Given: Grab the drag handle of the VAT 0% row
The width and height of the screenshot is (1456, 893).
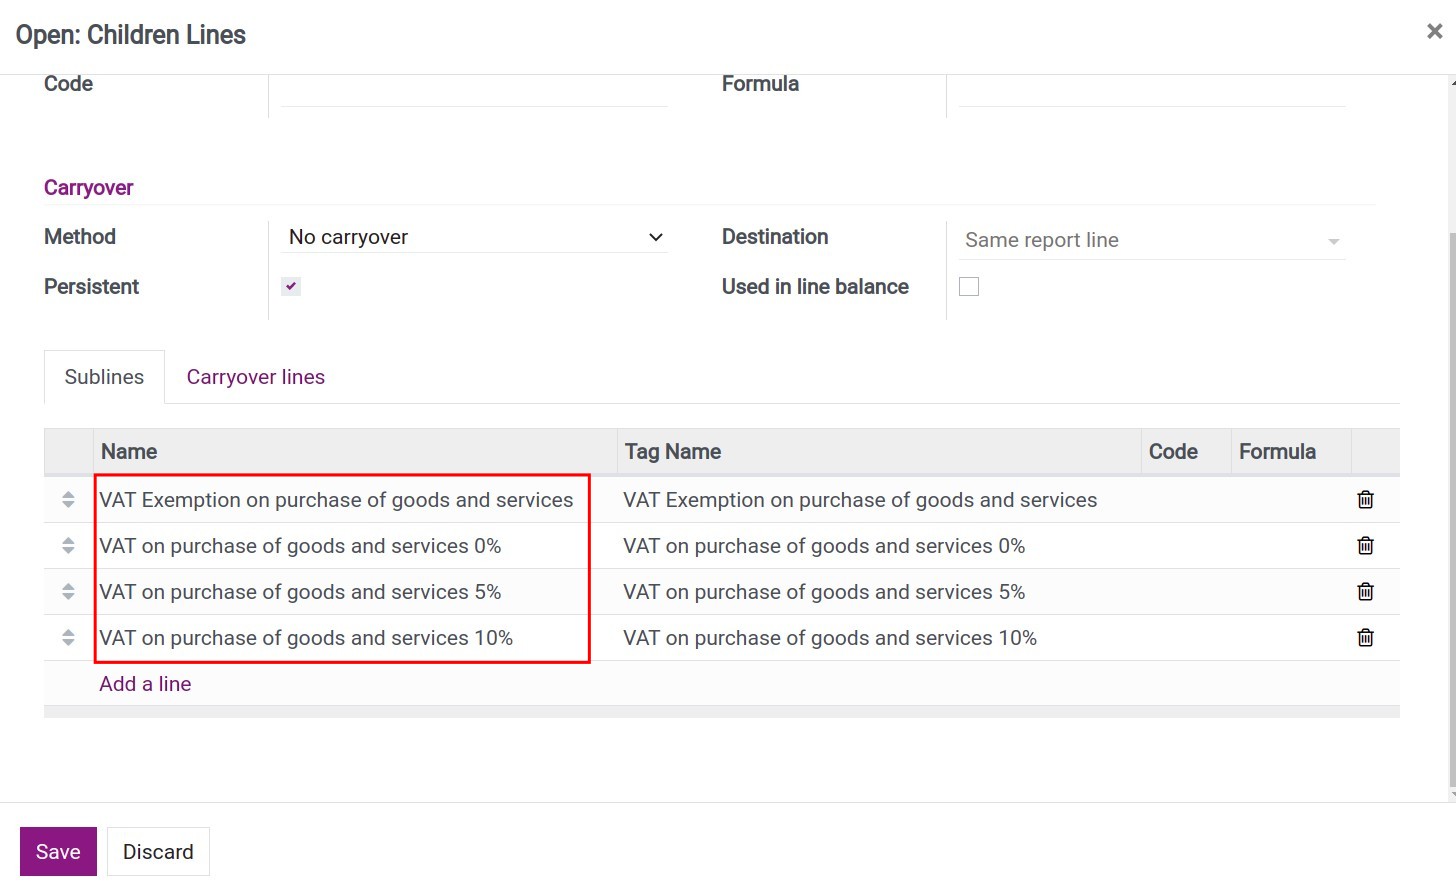Looking at the screenshot, I should [67, 545].
